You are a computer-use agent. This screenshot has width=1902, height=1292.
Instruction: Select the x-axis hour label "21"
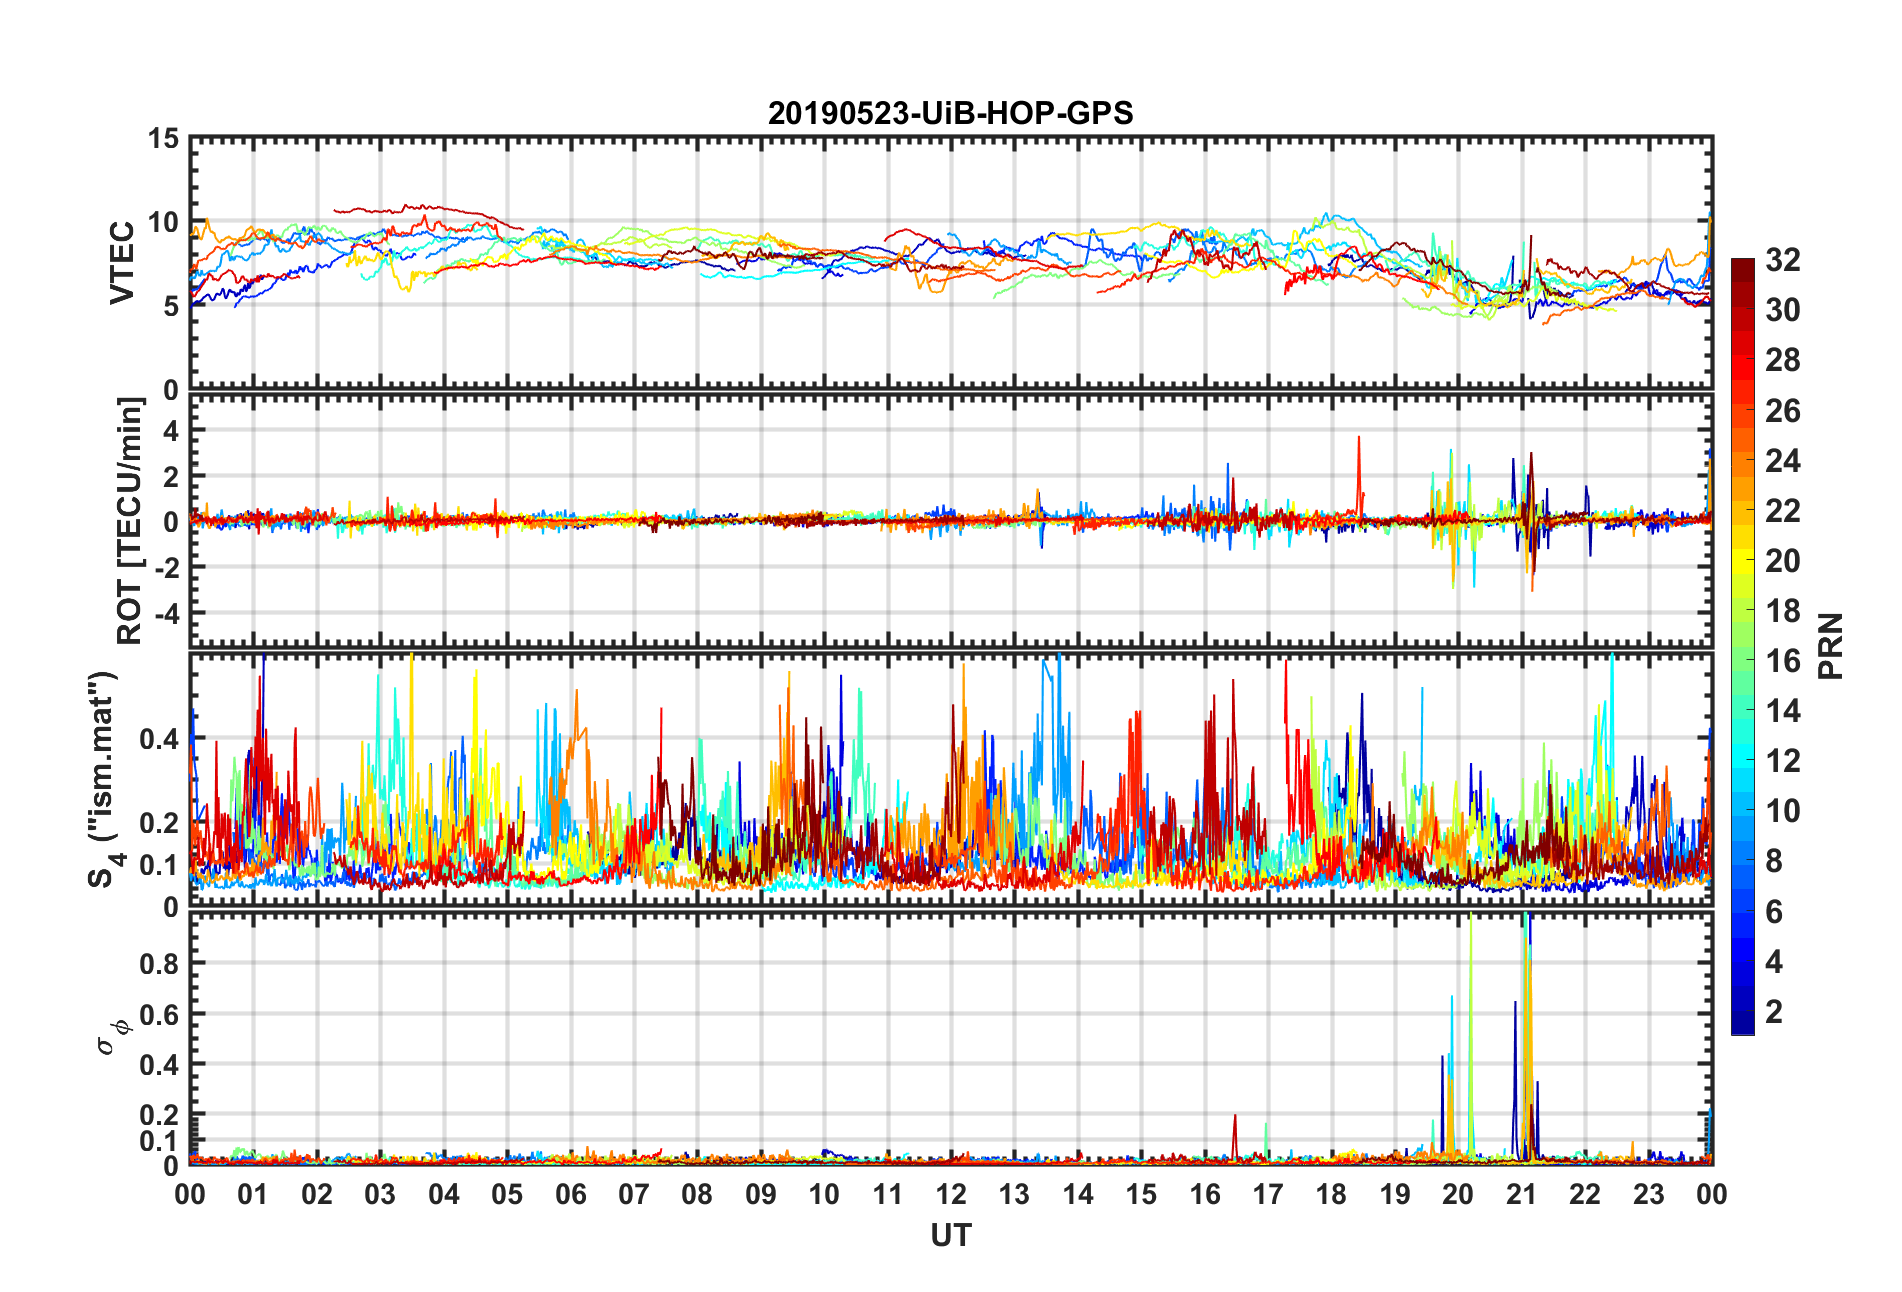1522,1194
